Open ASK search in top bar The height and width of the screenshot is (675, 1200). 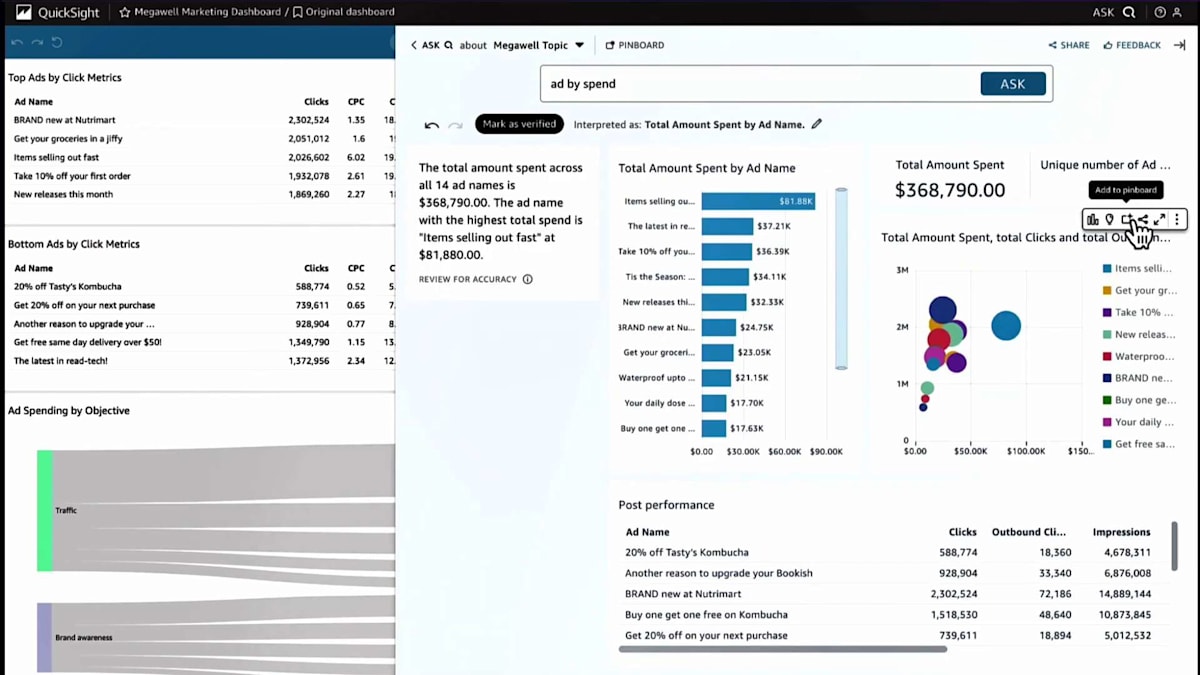point(1113,13)
